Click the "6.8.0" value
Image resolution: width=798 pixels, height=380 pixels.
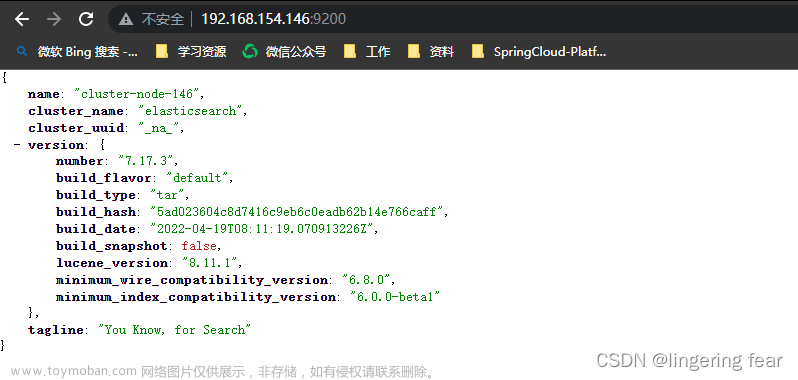367,280
